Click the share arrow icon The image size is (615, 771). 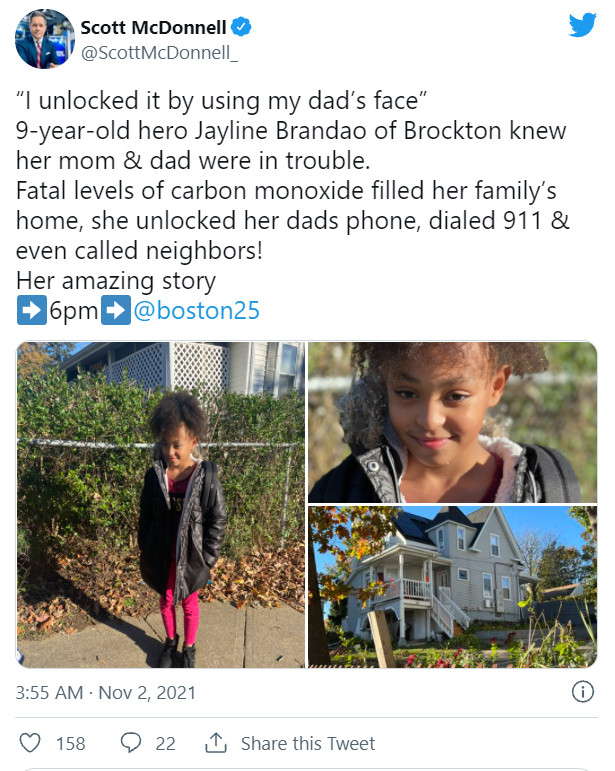pos(215,743)
